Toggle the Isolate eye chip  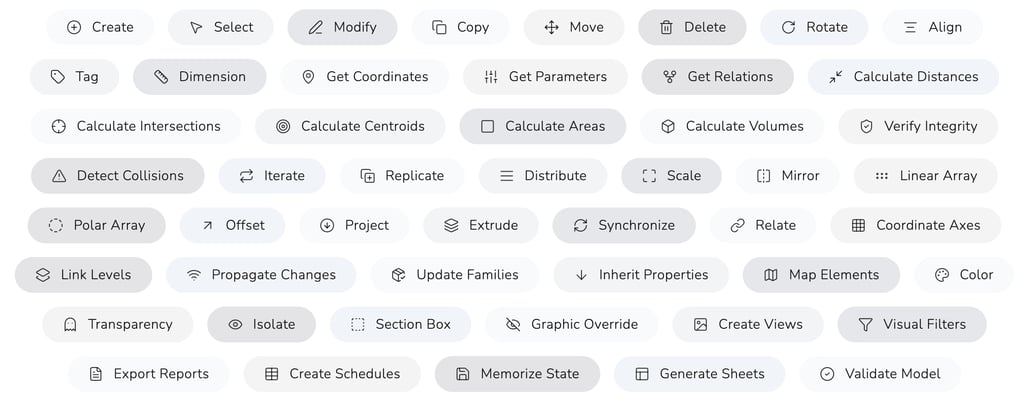[261, 324]
